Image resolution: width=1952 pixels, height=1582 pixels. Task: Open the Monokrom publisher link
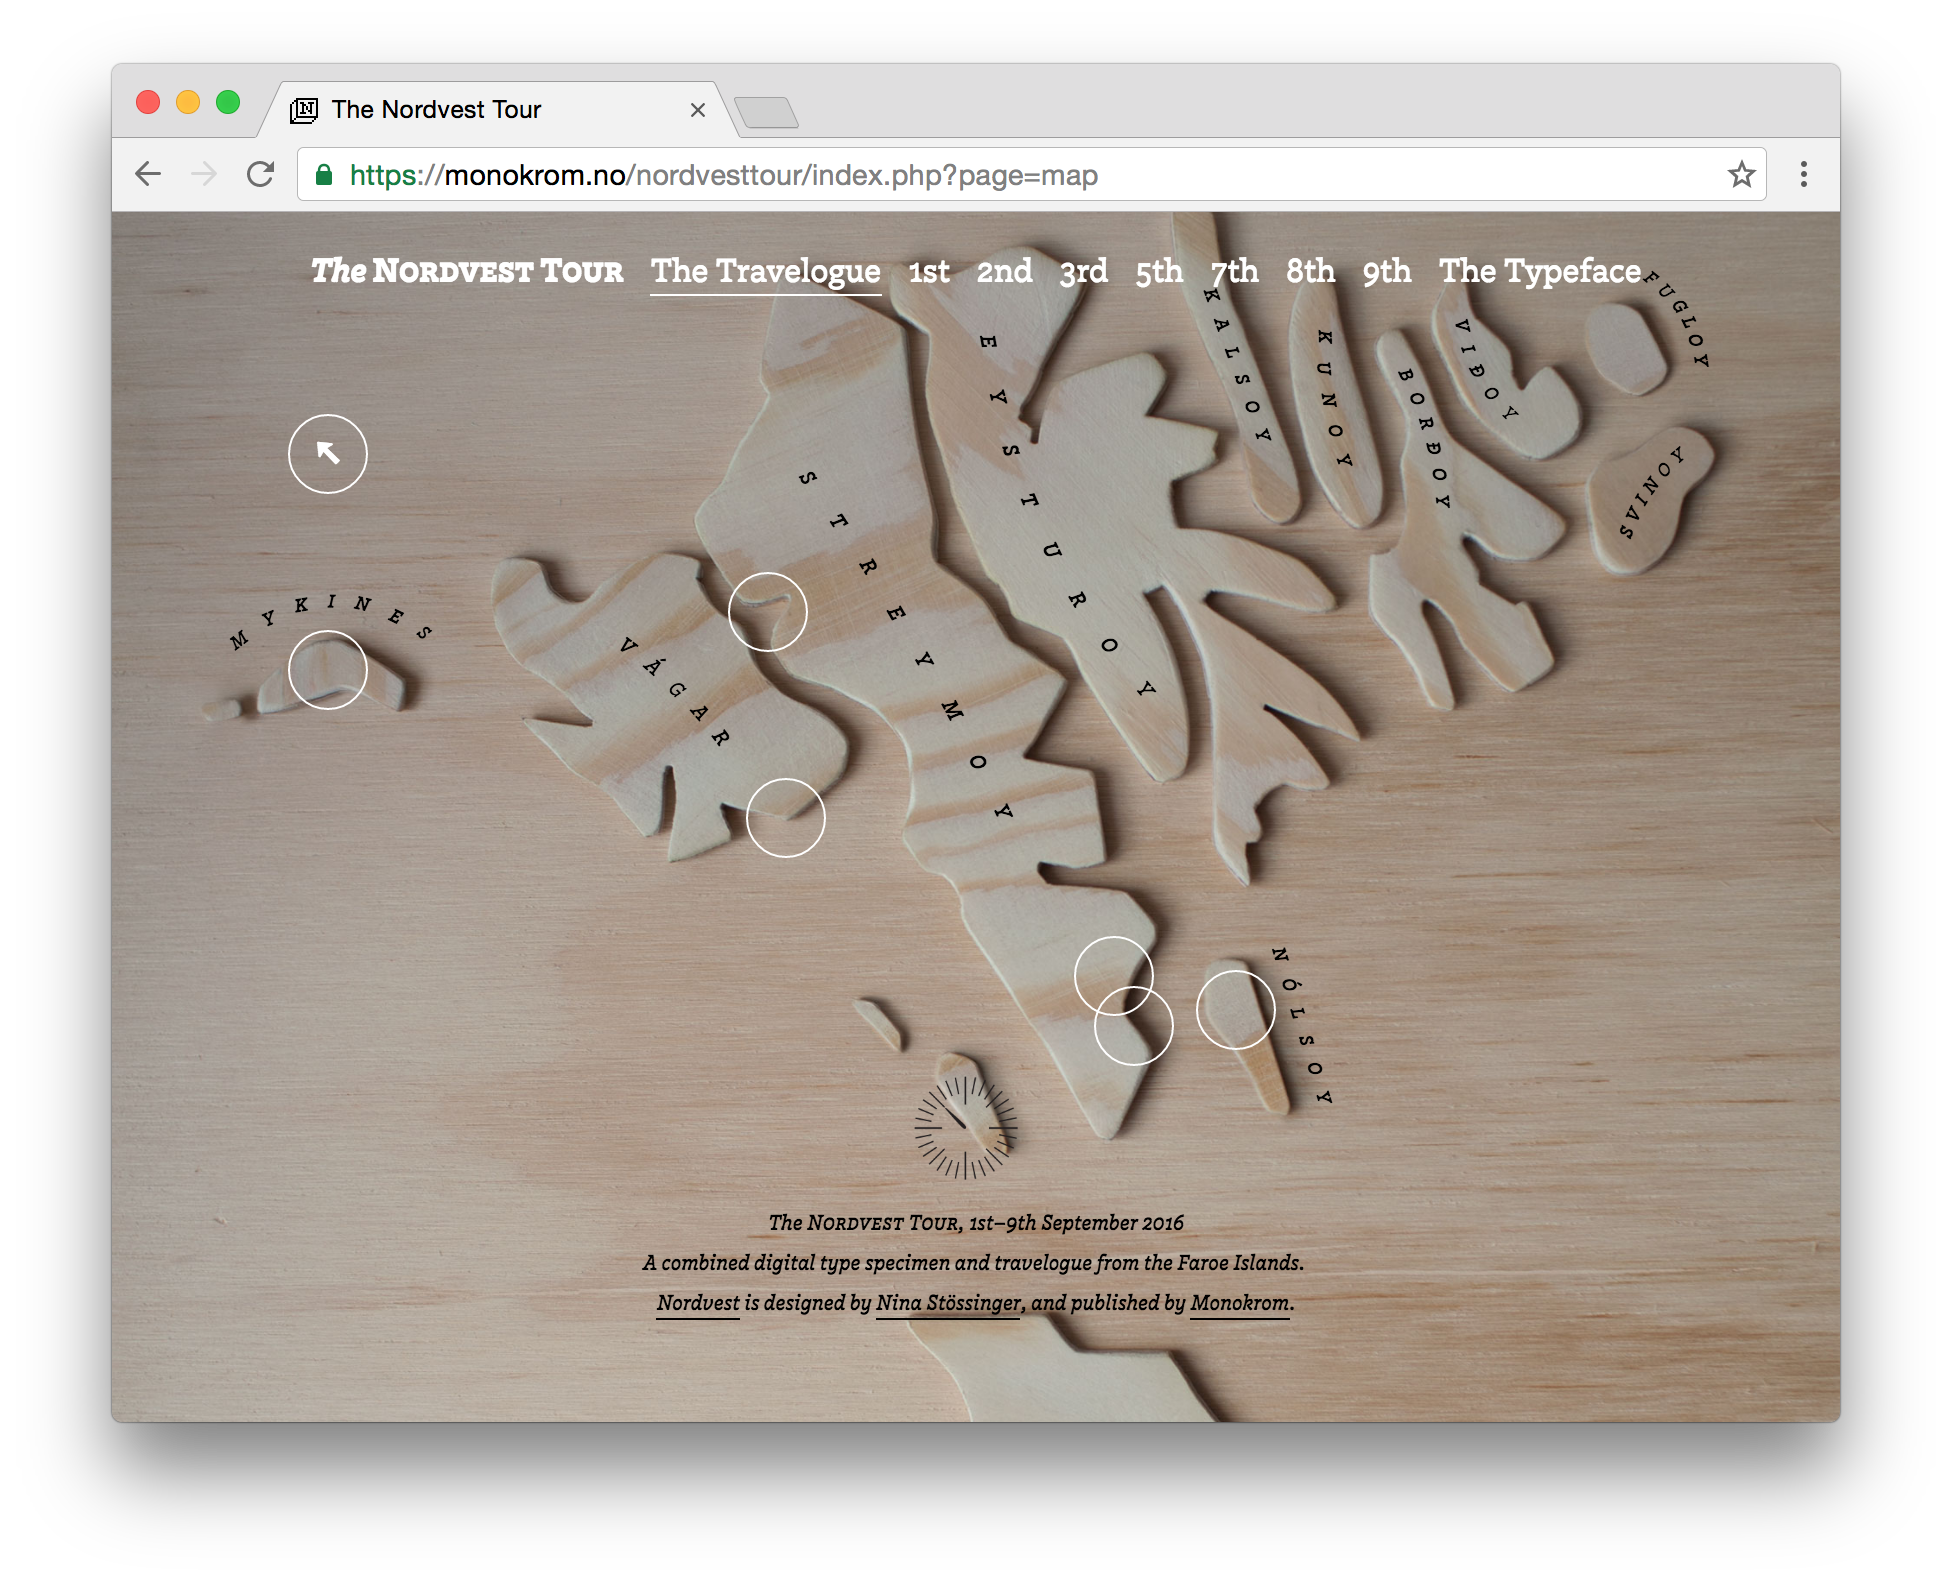click(x=1239, y=1303)
